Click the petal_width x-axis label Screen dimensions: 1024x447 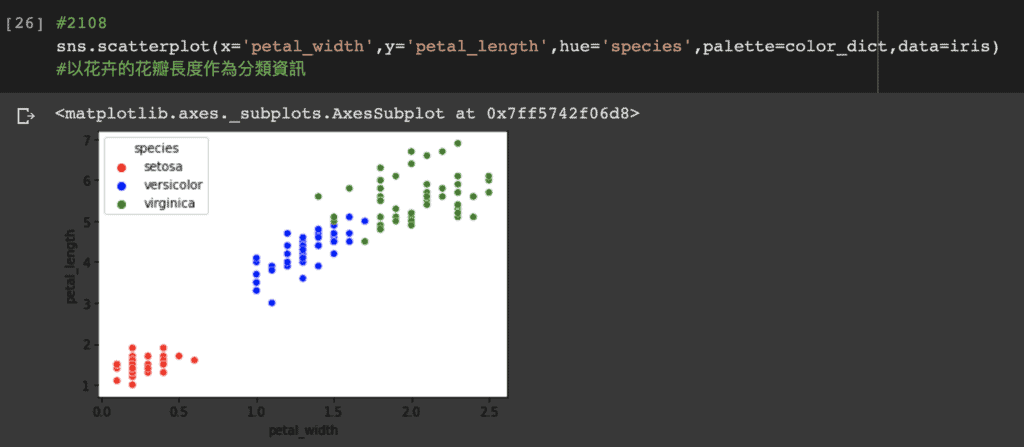coord(303,431)
